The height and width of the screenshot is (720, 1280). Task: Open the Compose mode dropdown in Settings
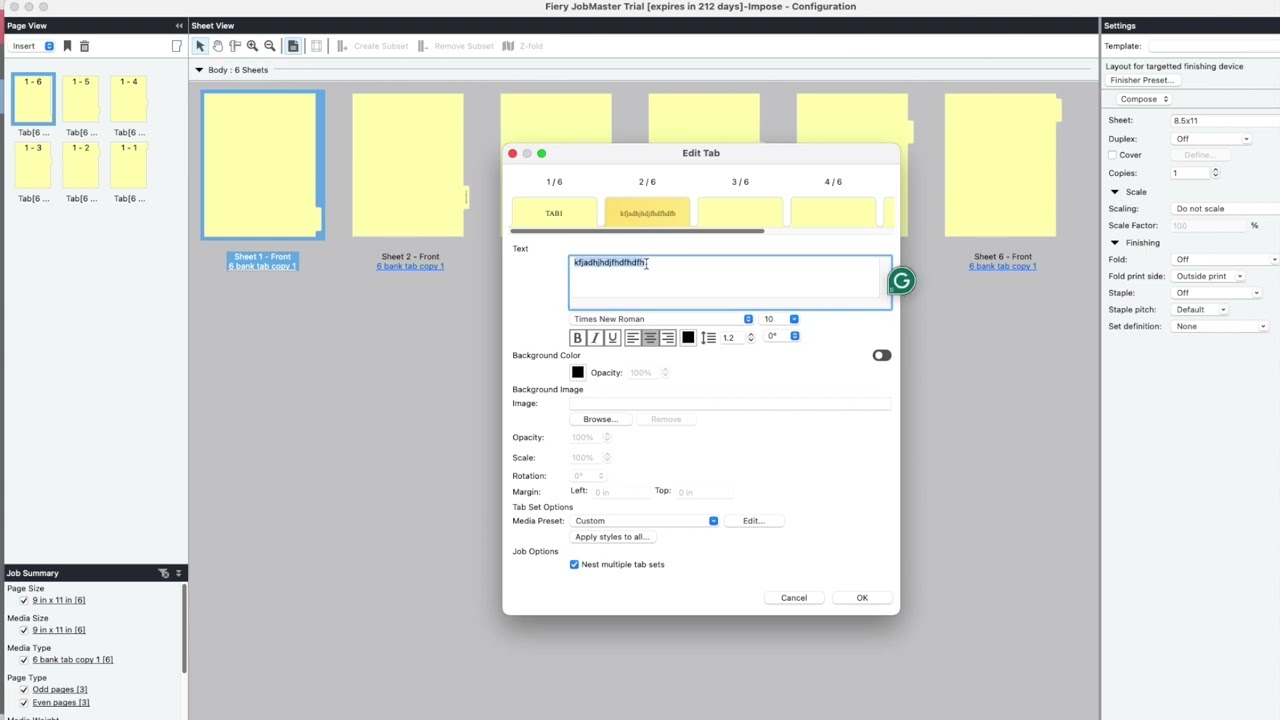pos(1144,99)
